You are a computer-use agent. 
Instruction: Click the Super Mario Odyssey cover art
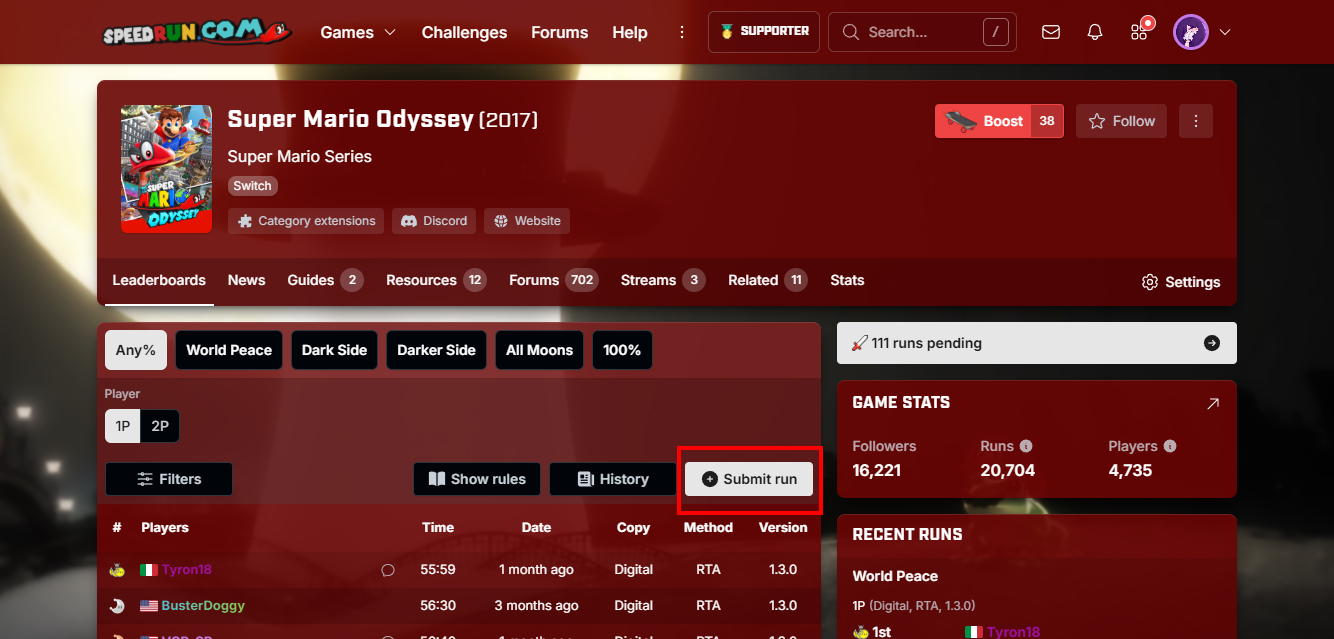pos(166,169)
